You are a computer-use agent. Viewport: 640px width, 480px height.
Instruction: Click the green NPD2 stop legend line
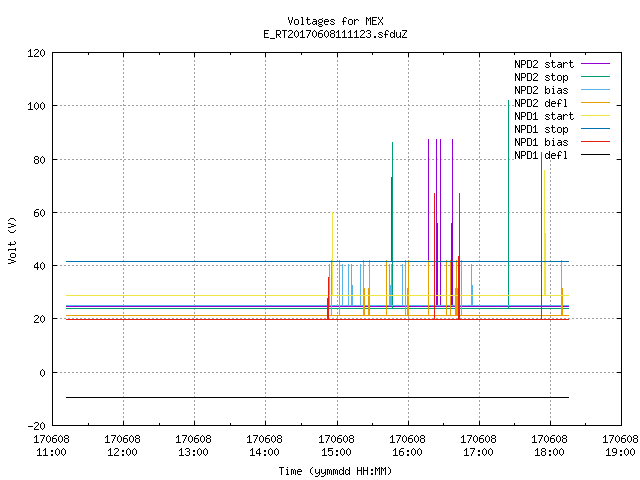[x=596, y=77]
